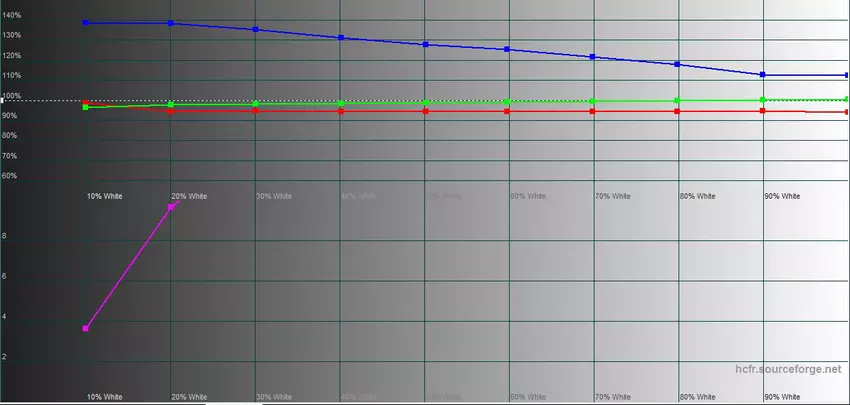Select the red data point at 30% White

point(256,110)
